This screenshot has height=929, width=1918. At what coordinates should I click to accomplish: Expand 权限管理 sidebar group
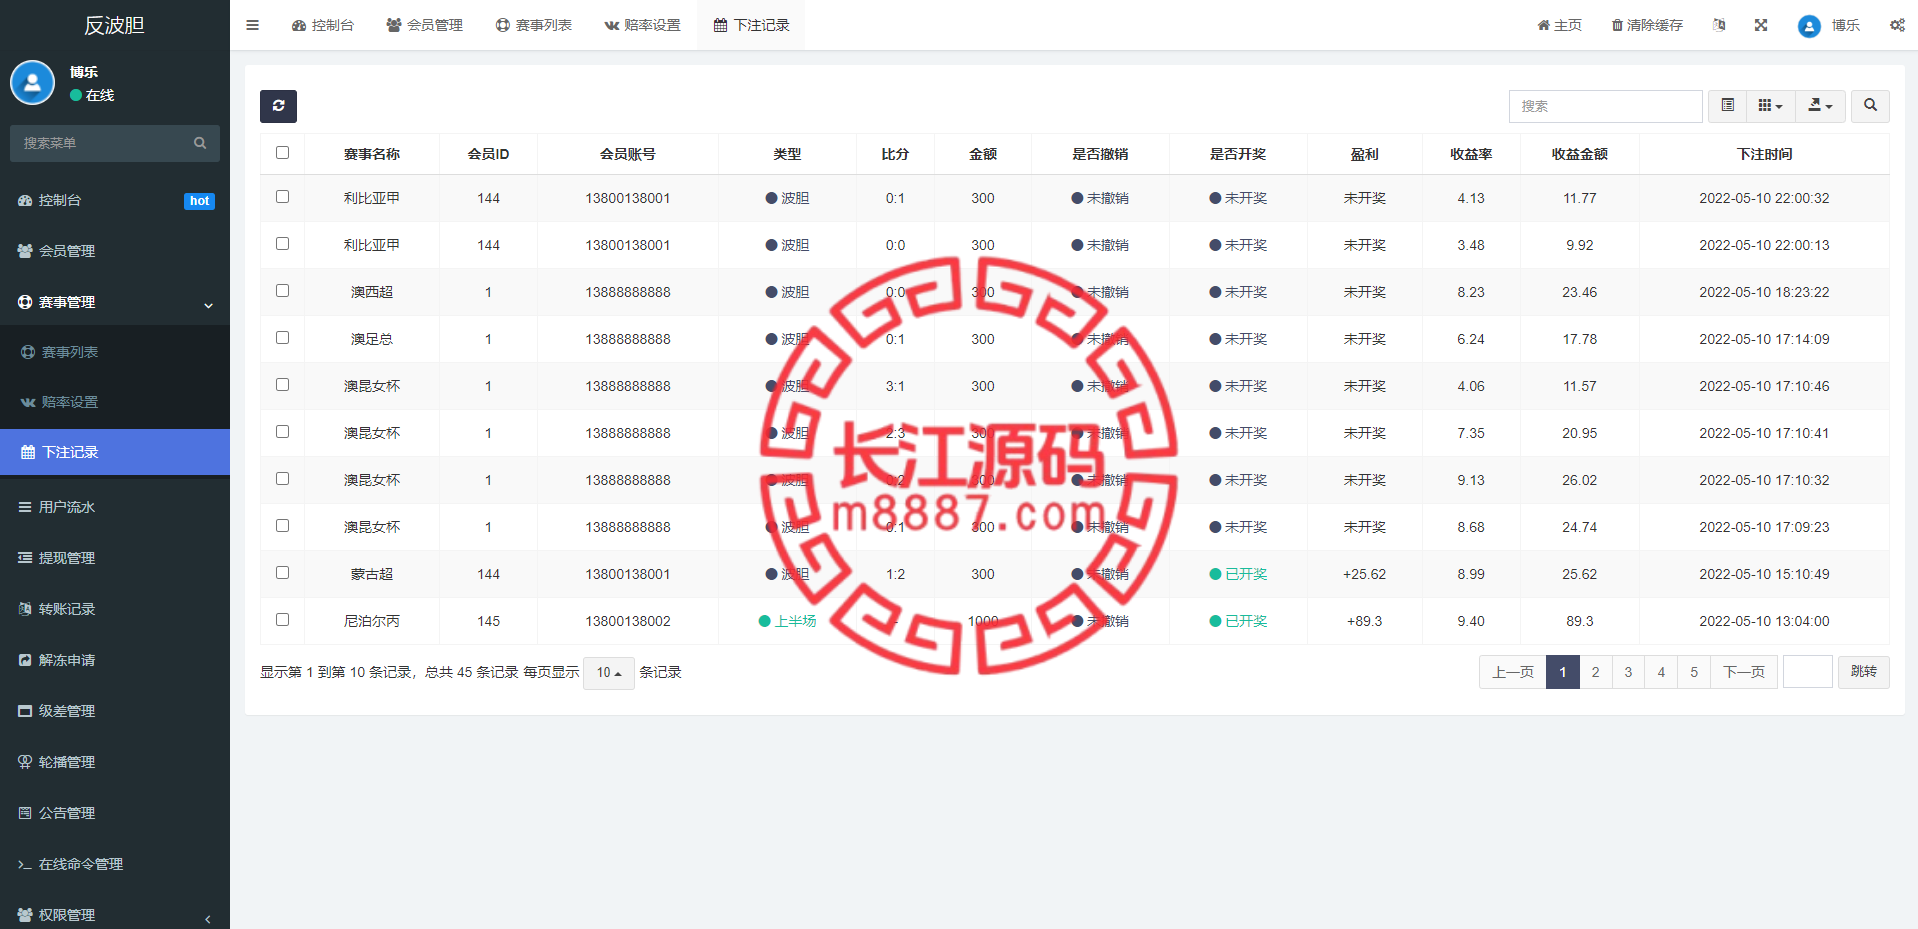tap(115, 915)
